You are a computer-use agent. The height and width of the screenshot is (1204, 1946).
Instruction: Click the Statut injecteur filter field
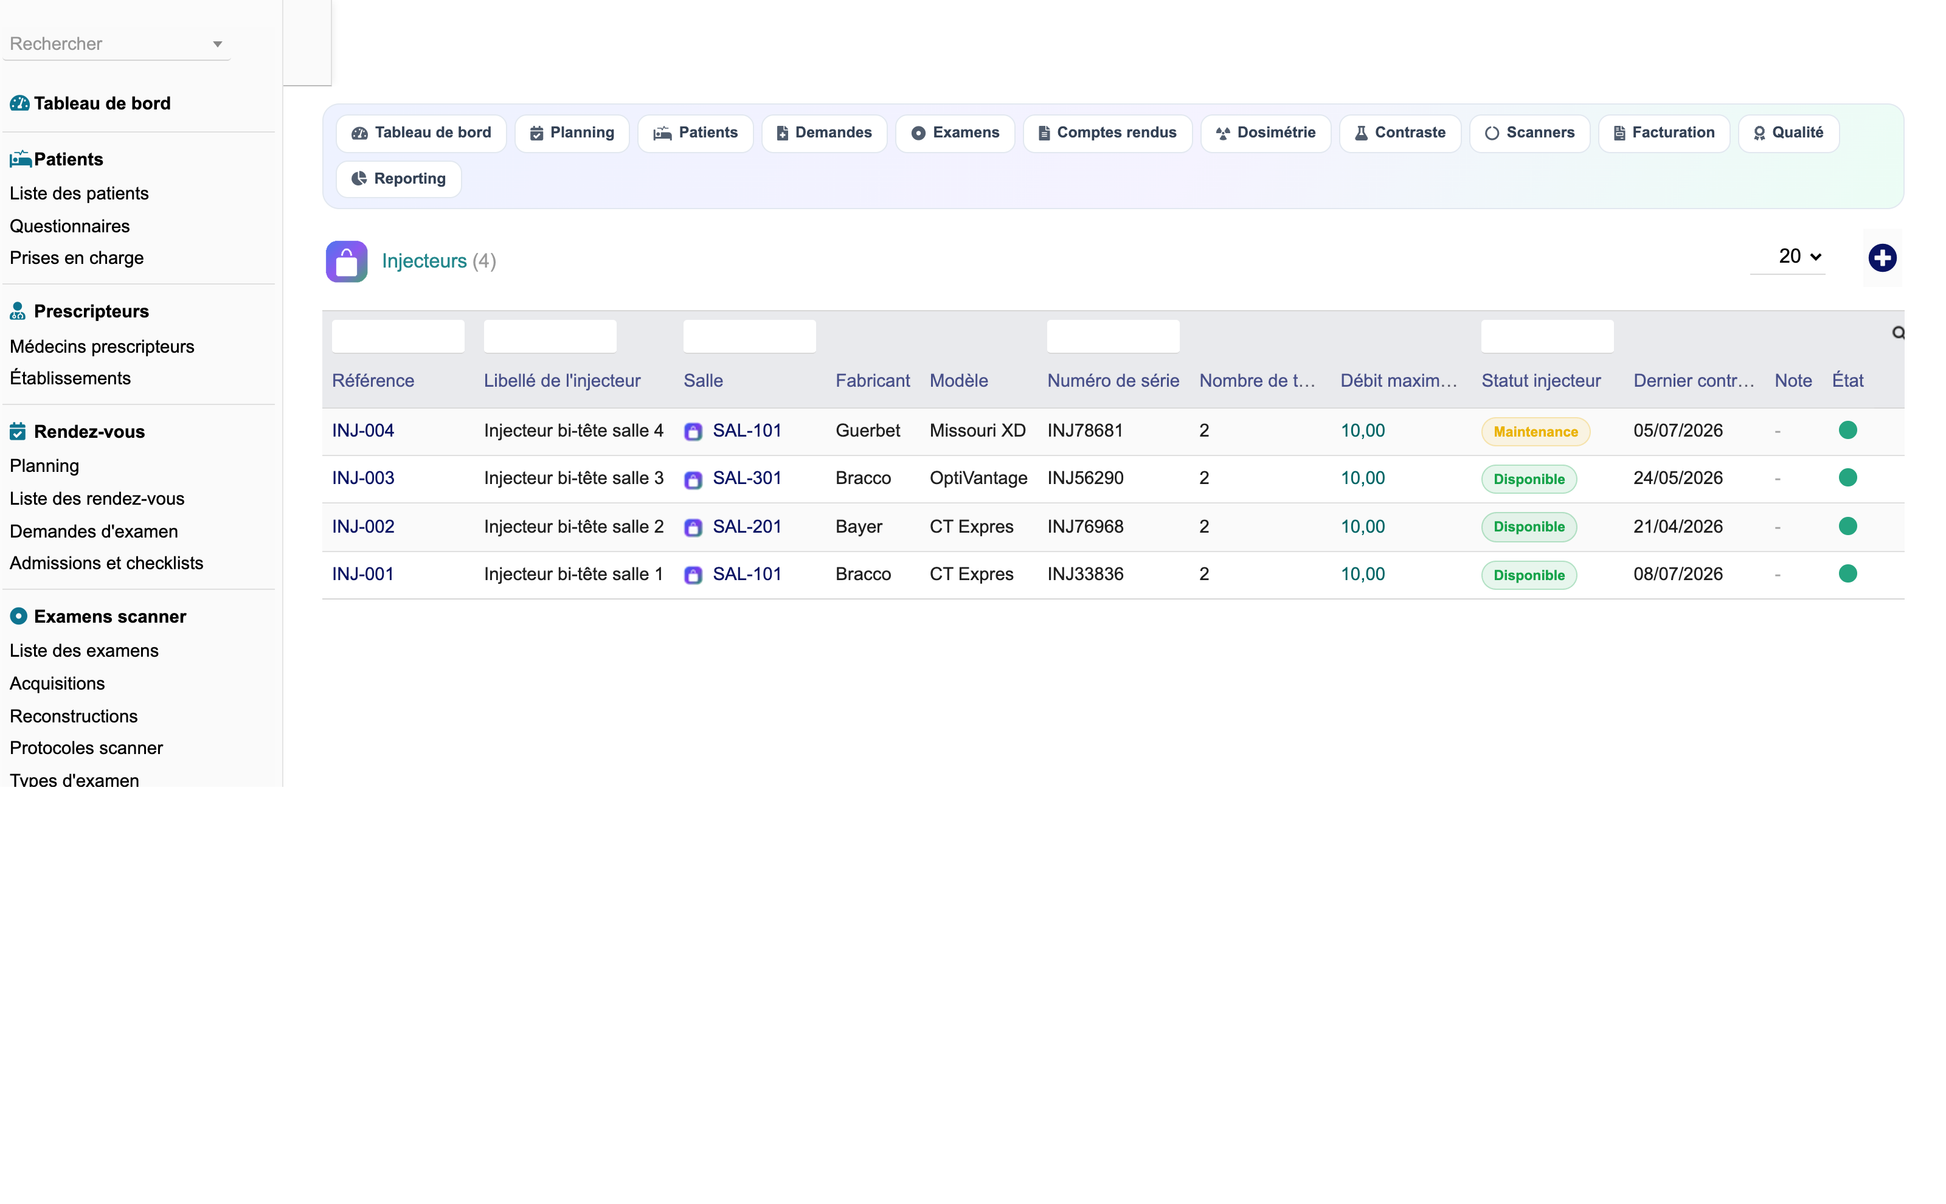click(x=1547, y=336)
